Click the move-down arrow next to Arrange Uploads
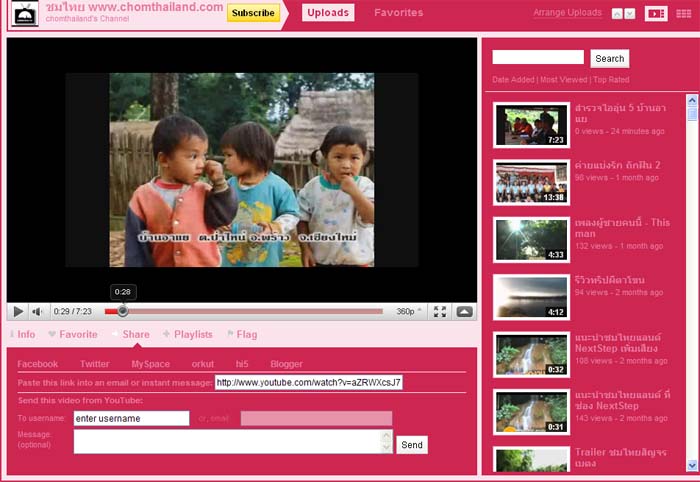This screenshot has height=482, width=700. [629, 14]
